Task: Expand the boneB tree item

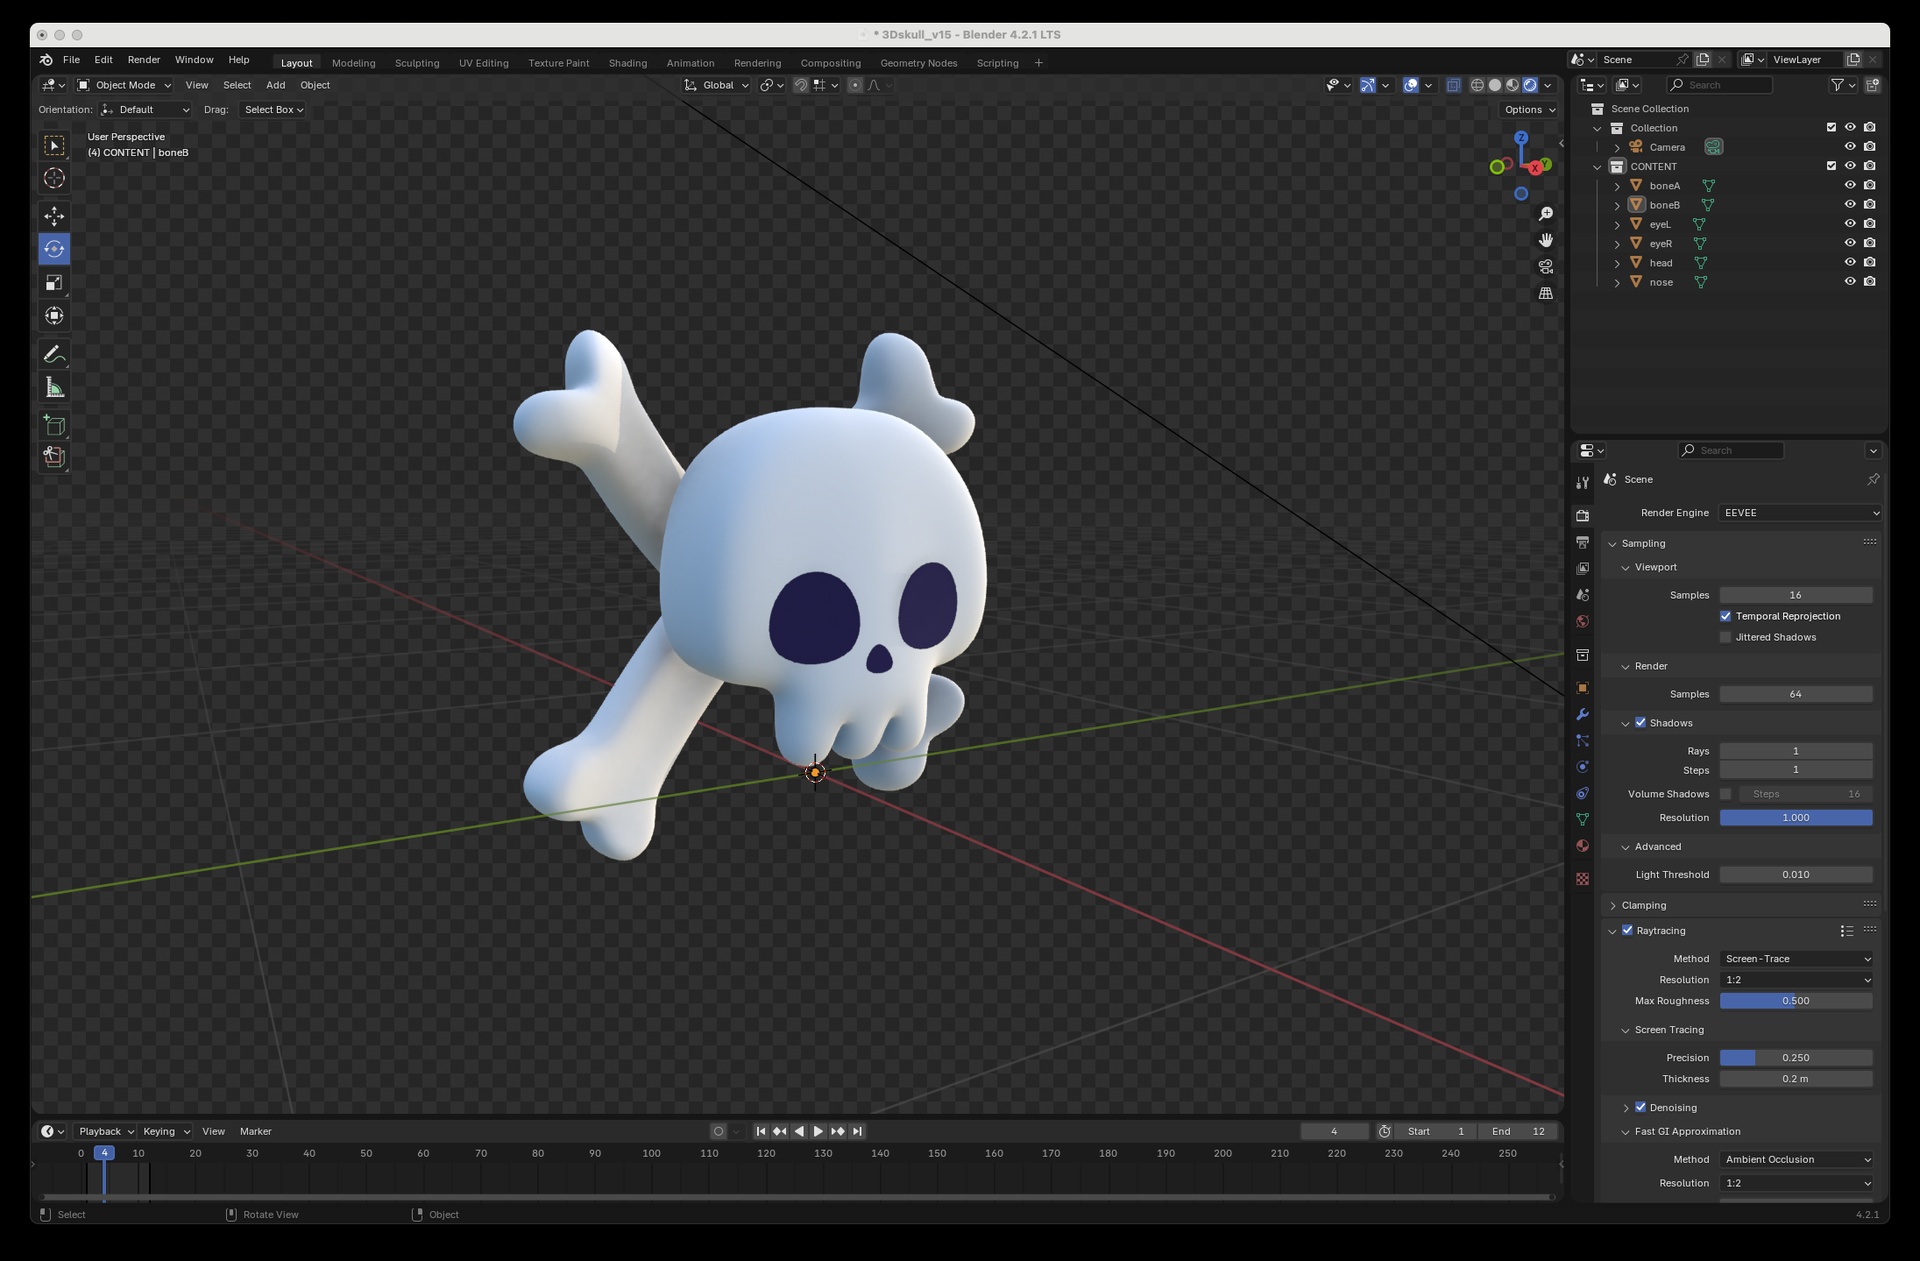Action: click(x=1617, y=205)
